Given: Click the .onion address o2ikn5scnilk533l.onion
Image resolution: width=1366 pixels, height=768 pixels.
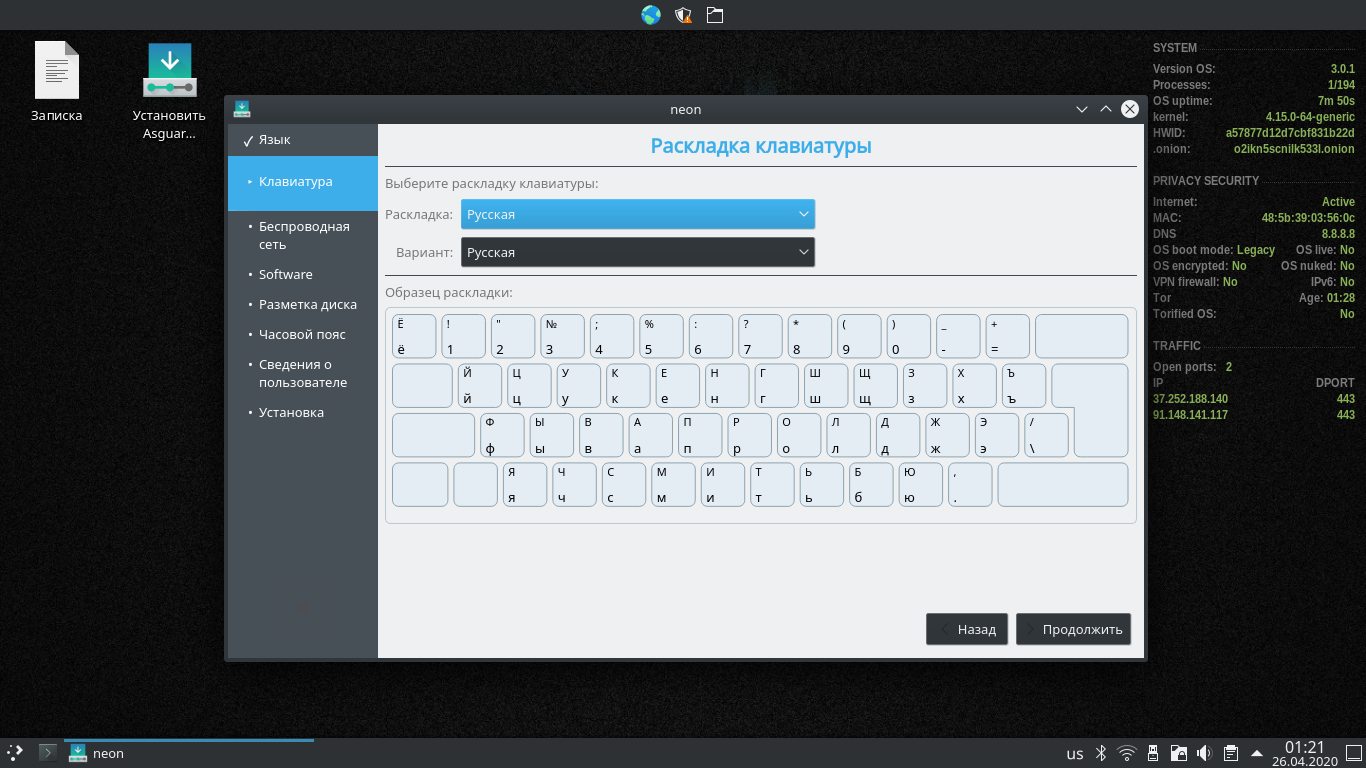Looking at the screenshot, I should tap(1294, 149).
